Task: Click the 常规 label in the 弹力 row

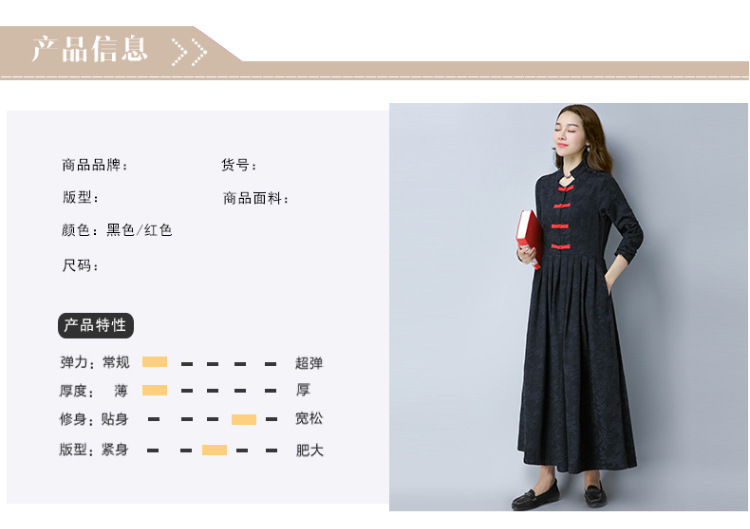Action: click(116, 362)
